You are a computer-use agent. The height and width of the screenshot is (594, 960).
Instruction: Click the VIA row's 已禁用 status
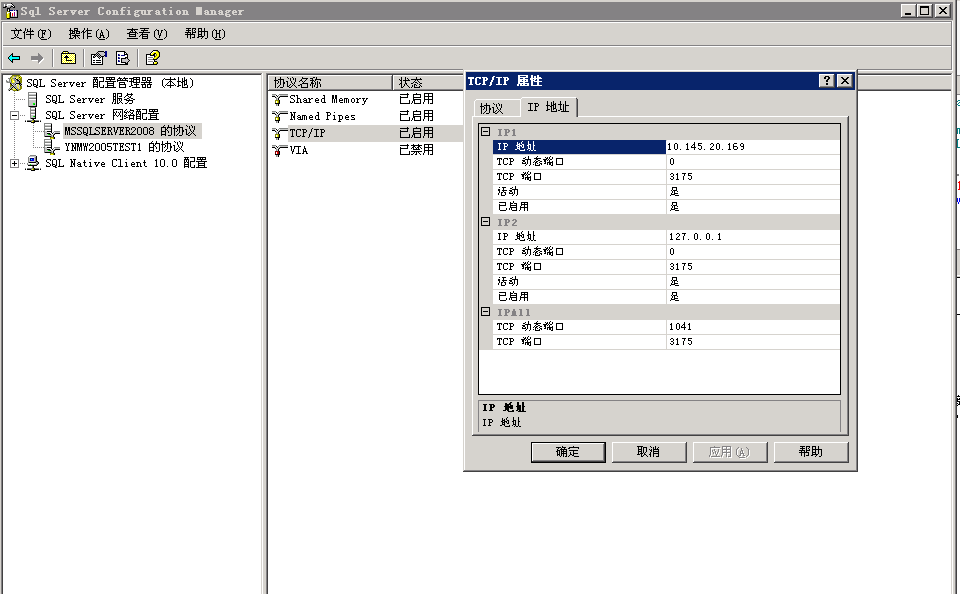pyautogui.click(x=416, y=150)
